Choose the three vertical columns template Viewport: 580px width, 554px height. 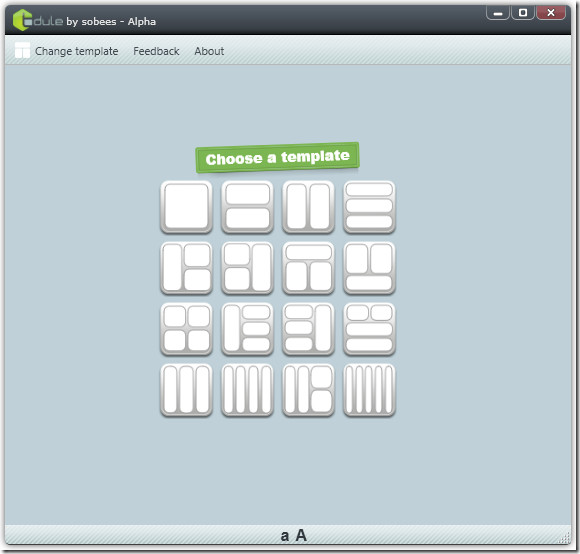click(x=186, y=389)
